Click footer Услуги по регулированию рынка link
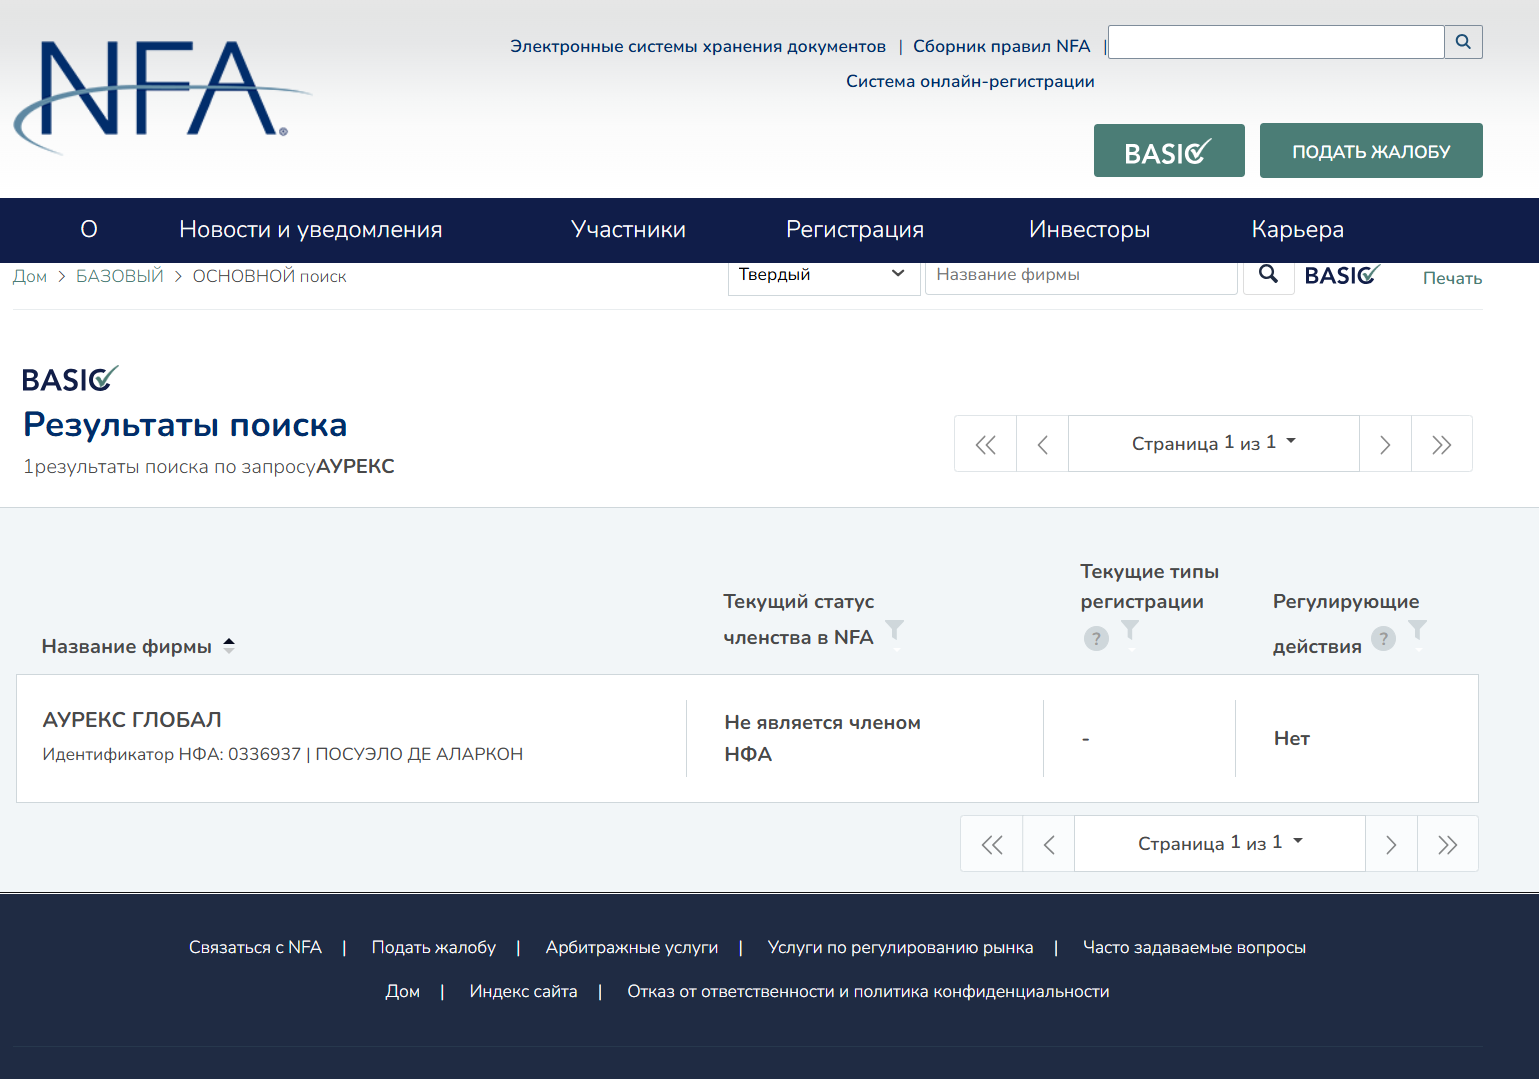1539x1079 pixels. pos(900,947)
